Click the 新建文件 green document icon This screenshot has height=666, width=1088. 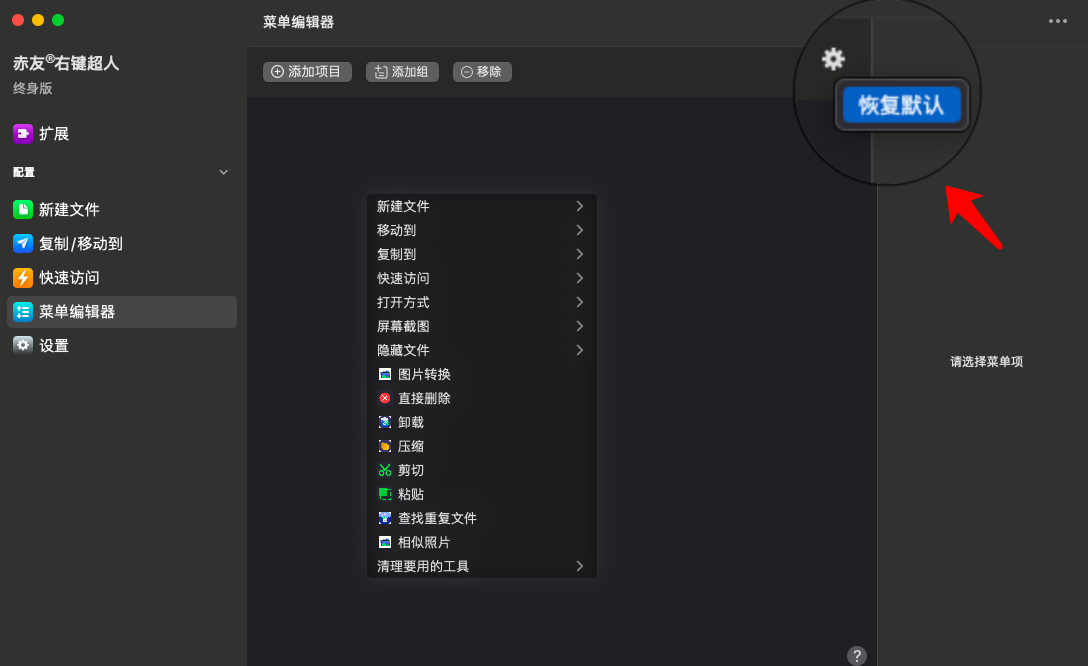point(22,209)
